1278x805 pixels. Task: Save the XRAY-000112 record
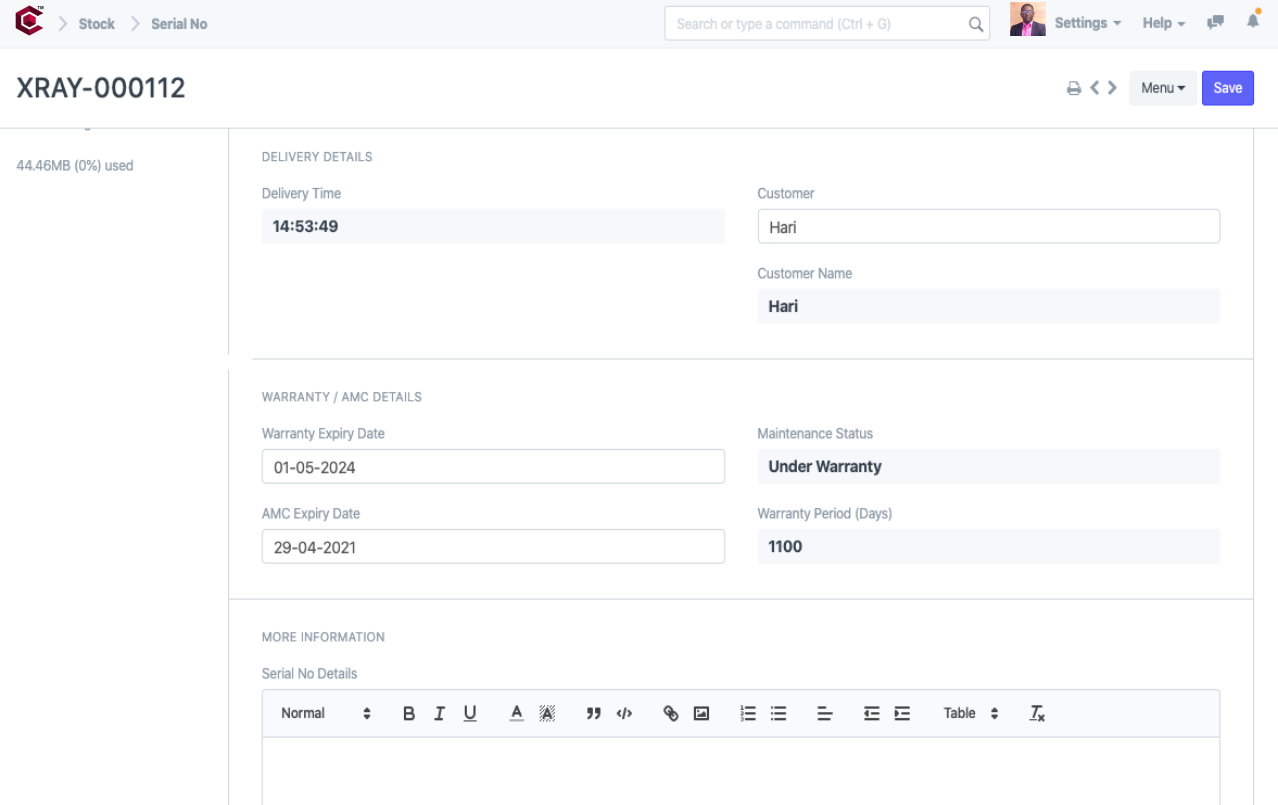coord(1227,88)
